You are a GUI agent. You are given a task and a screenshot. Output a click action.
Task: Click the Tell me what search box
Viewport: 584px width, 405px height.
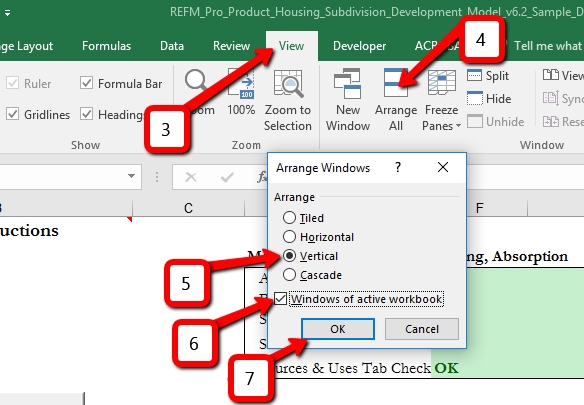(x=548, y=46)
